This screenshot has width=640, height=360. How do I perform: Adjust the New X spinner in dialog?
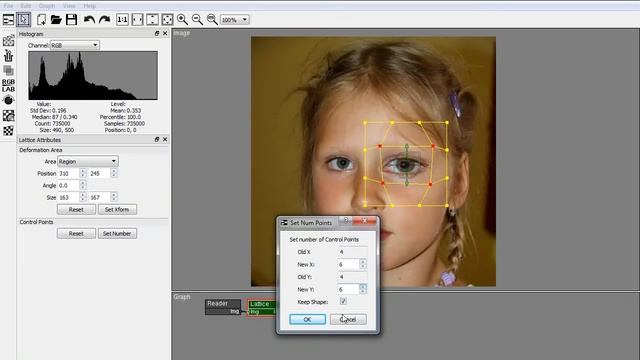(363, 264)
